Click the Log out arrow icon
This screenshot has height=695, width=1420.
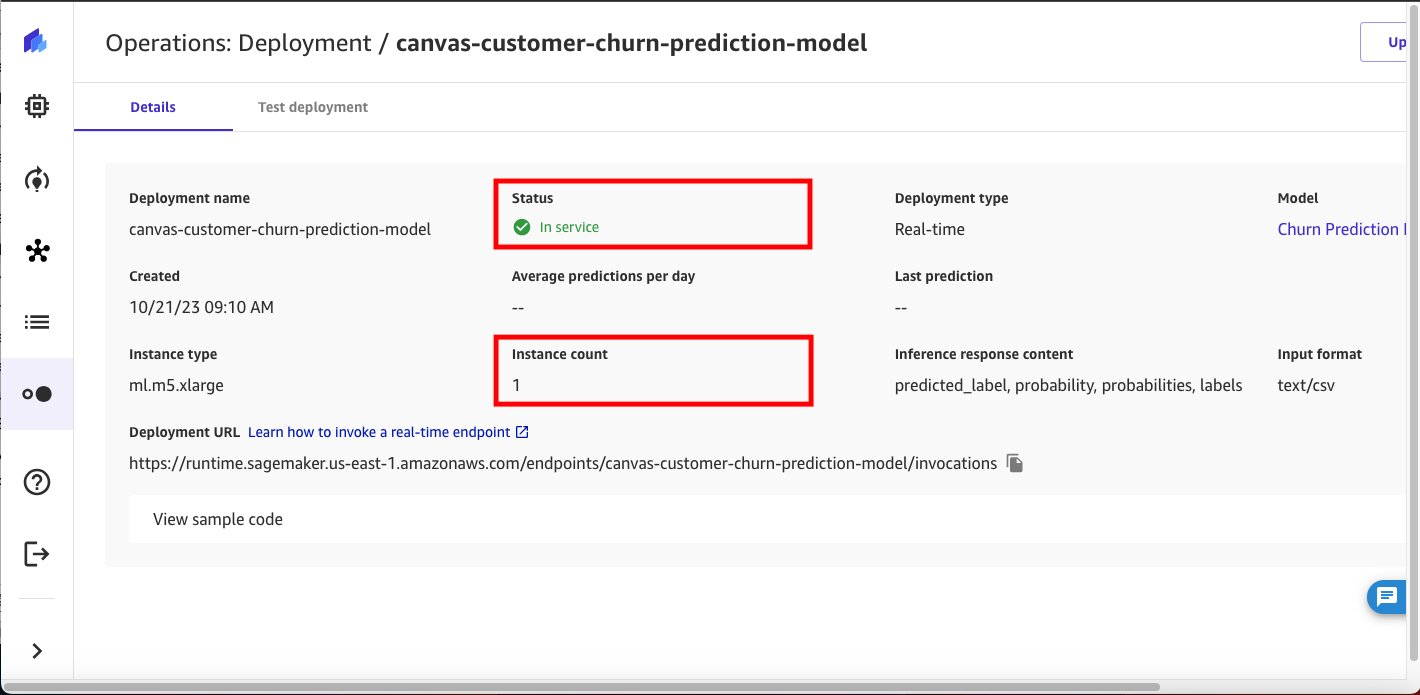tap(37, 553)
